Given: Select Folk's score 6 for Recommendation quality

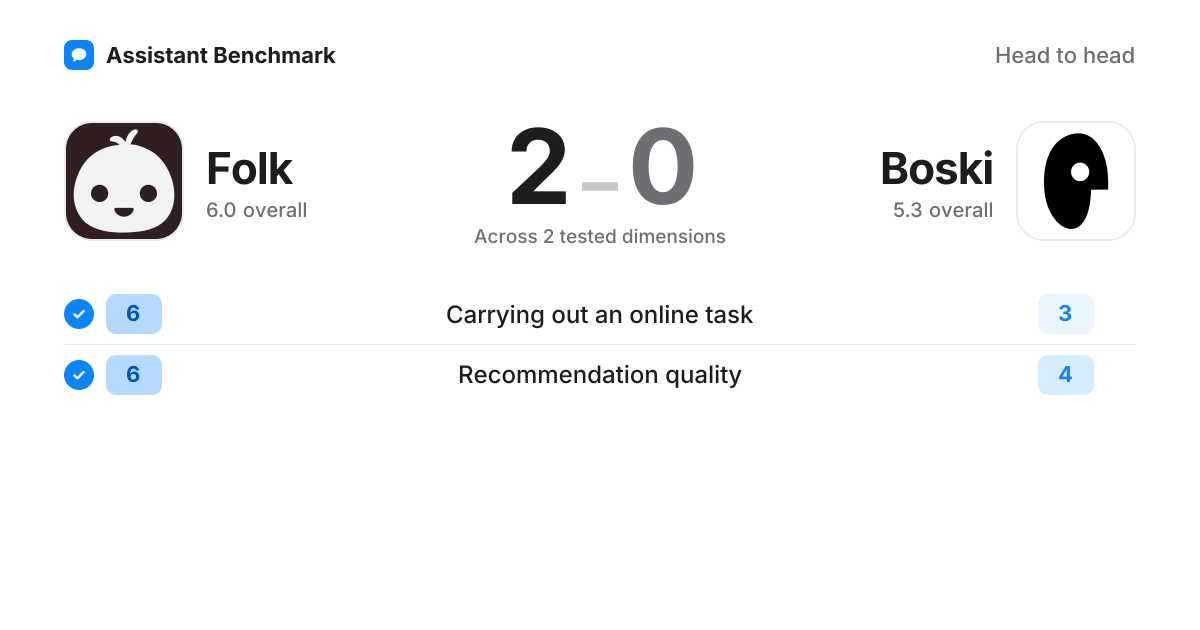Looking at the screenshot, I should (134, 375).
